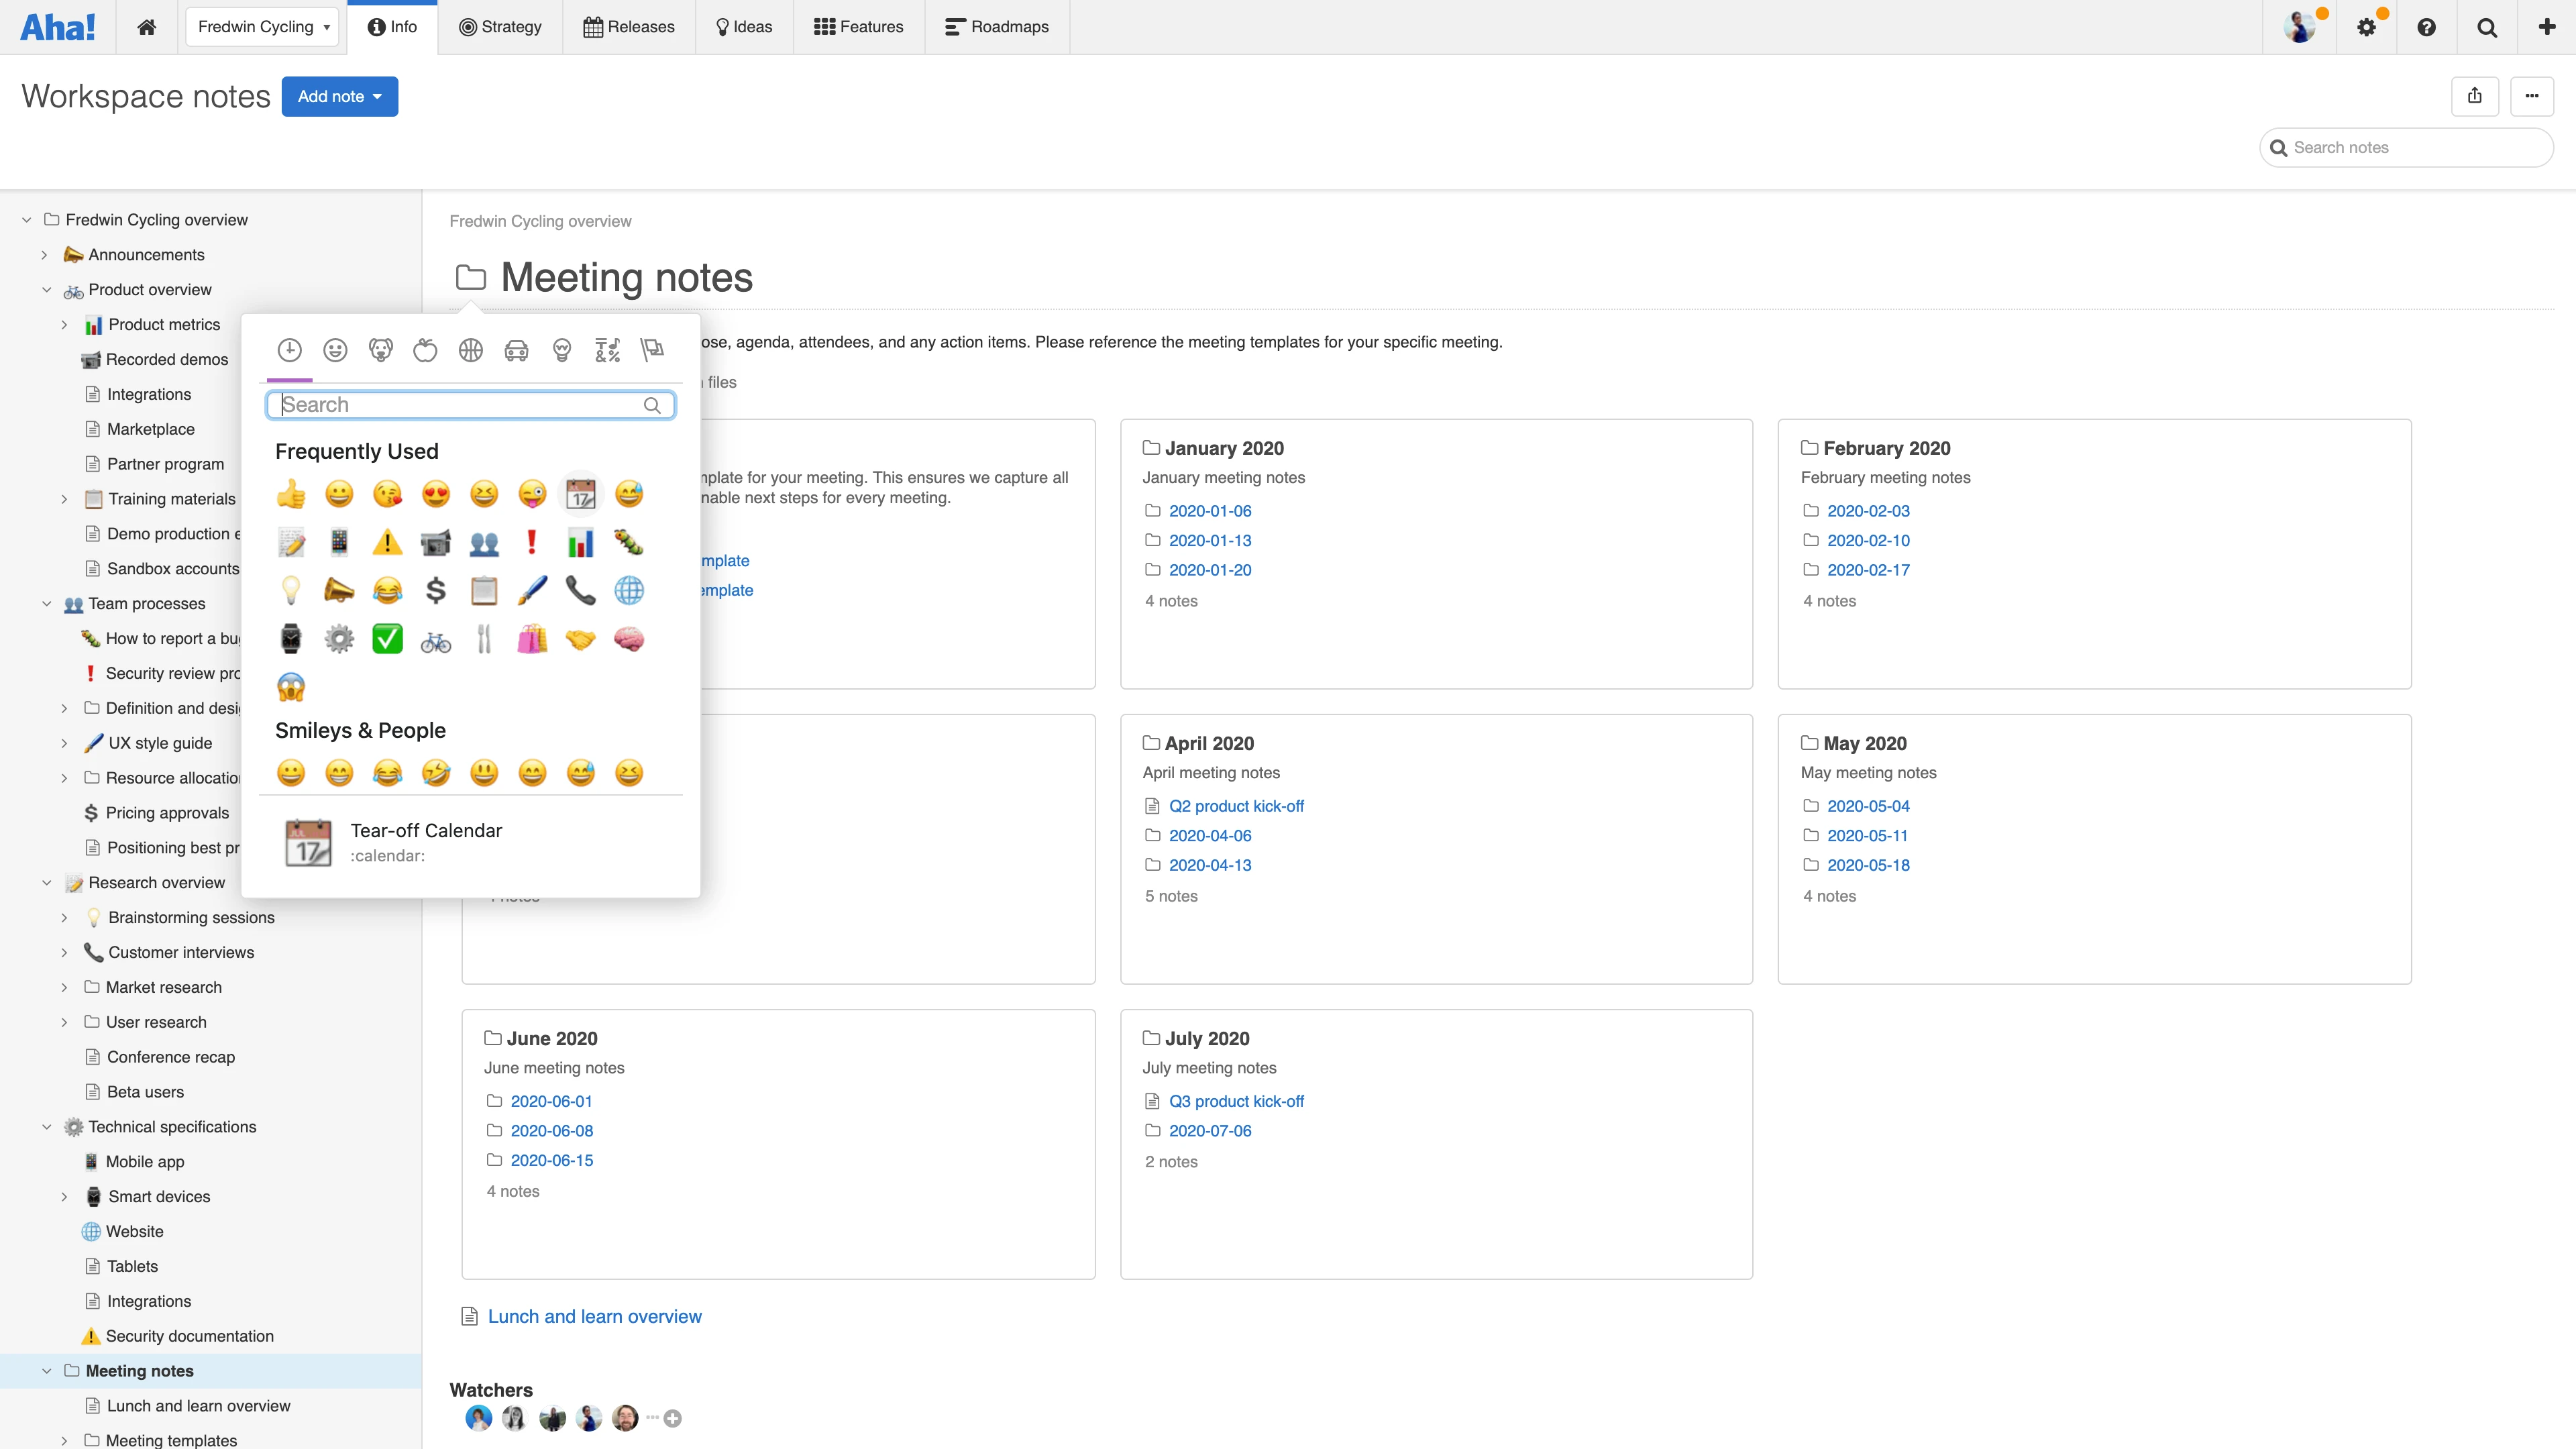The width and height of the screenshot is (2576, 1449).
Task: Click the share/export icon button
Action: click(x=2474, y=96)
